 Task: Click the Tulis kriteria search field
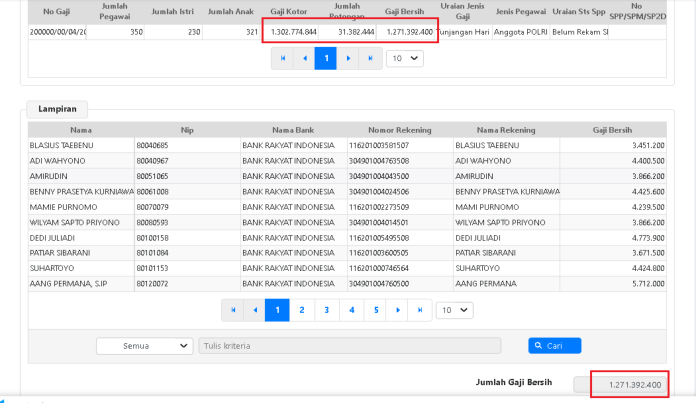point(349,346)
